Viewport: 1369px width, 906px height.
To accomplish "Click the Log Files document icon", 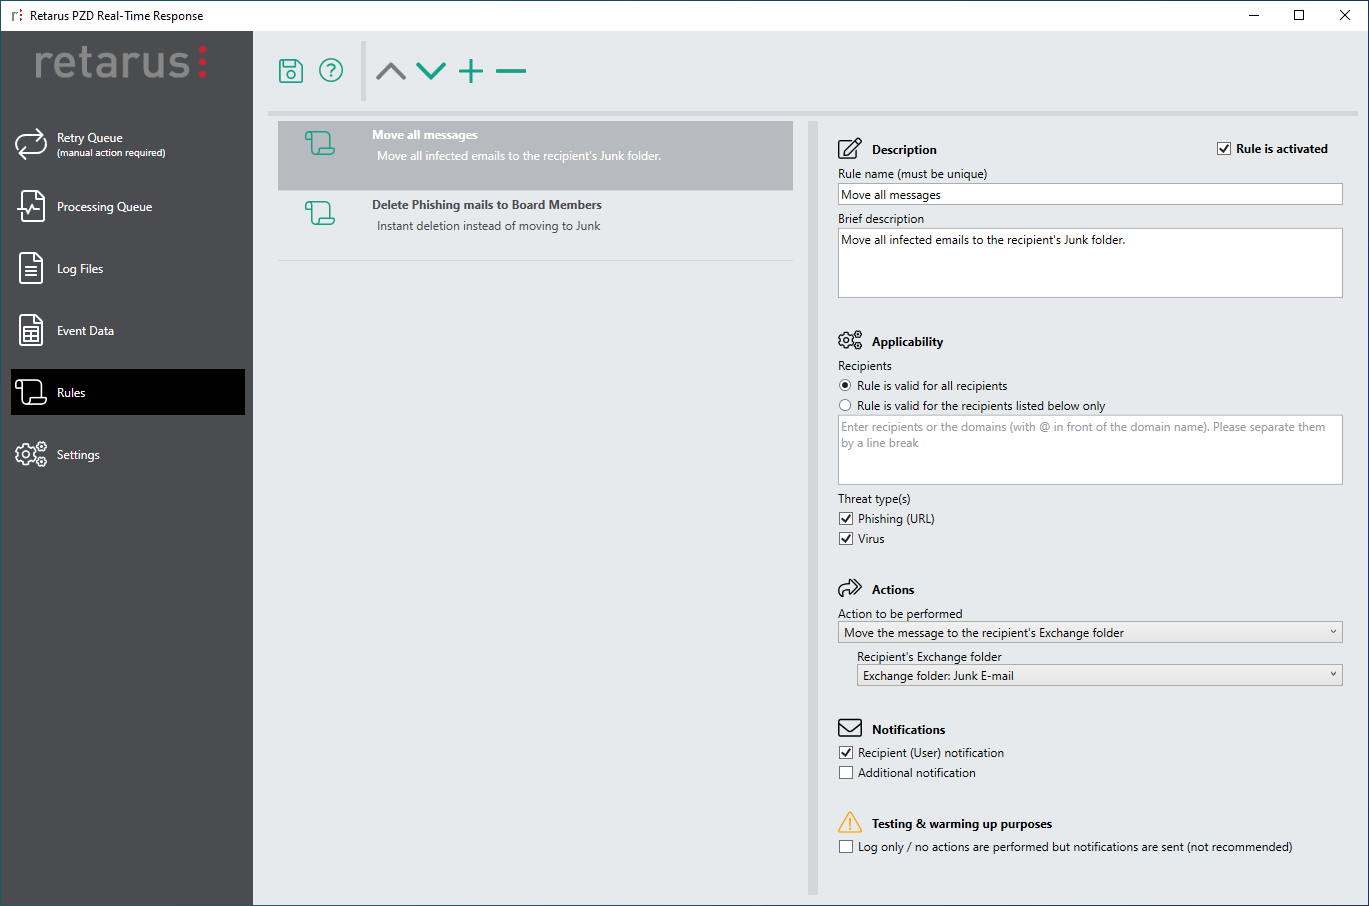I will 31,268.
